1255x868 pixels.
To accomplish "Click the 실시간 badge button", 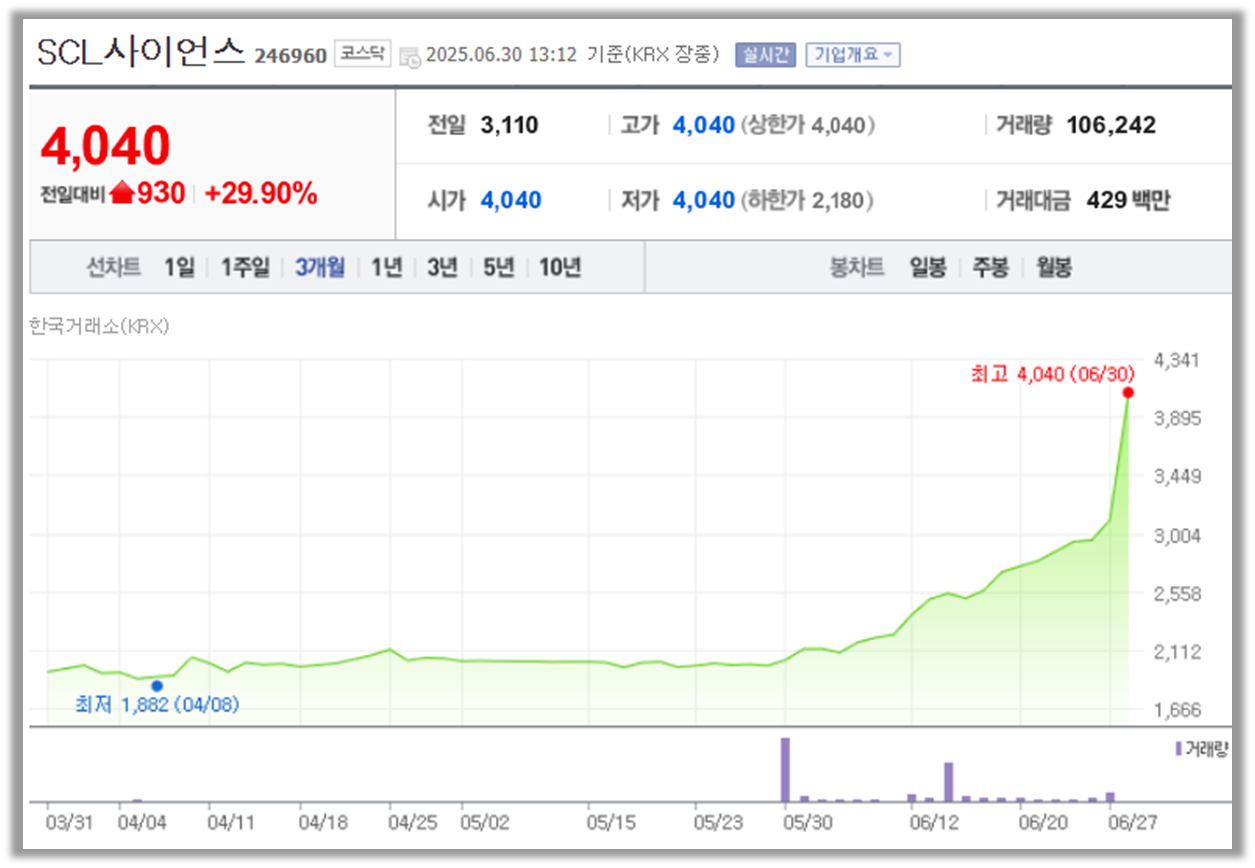I will point(765,54).
